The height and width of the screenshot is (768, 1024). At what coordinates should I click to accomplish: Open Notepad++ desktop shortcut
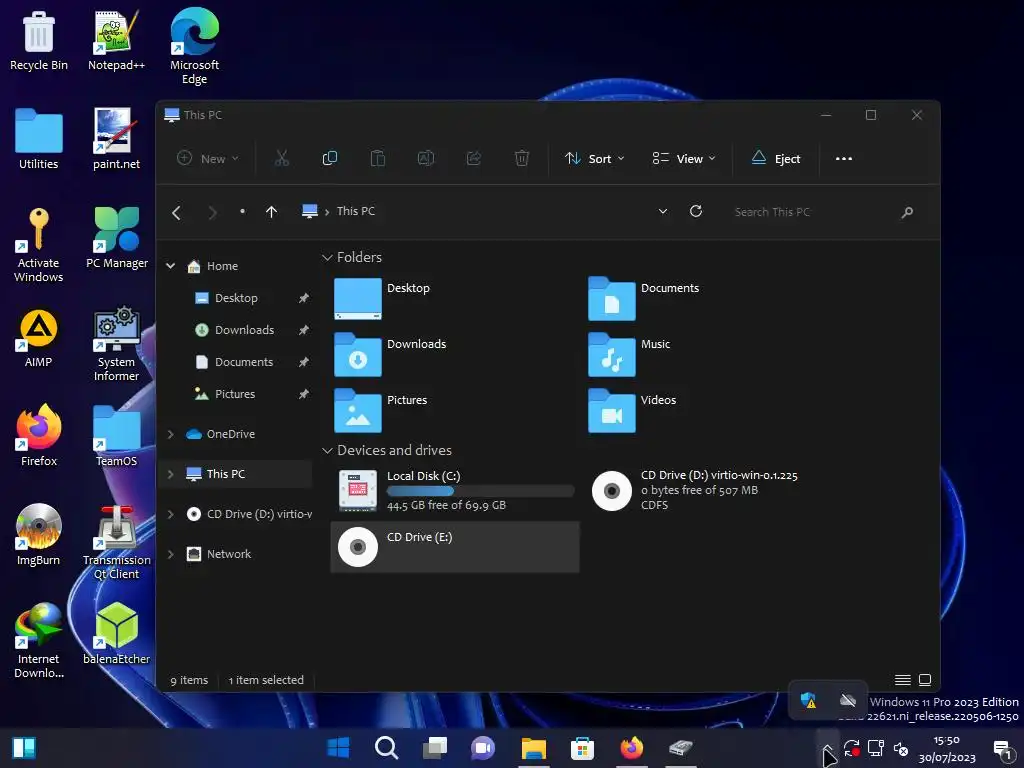[116, 40]
